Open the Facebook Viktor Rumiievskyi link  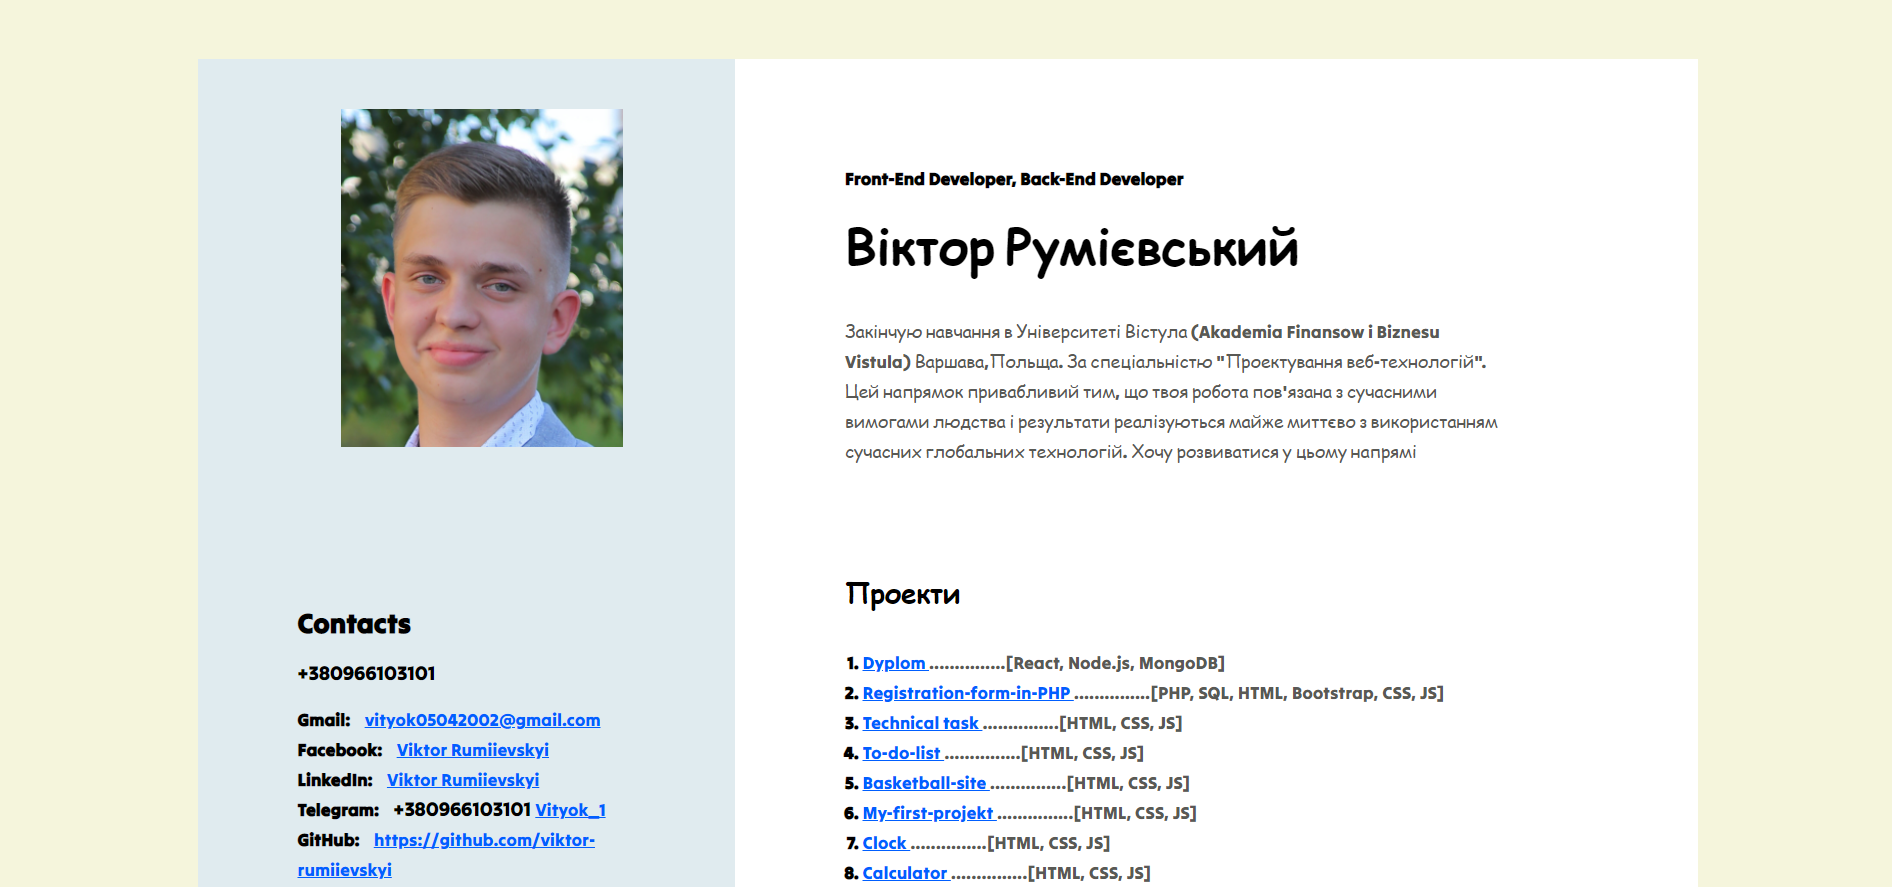[x=473, y=750]
